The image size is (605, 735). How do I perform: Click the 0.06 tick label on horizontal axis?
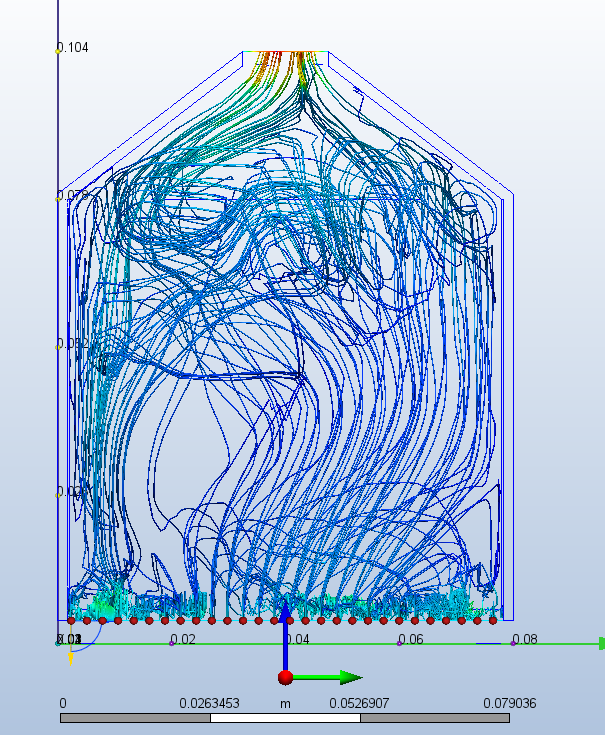pyautogui.click(x=411, y=639)
